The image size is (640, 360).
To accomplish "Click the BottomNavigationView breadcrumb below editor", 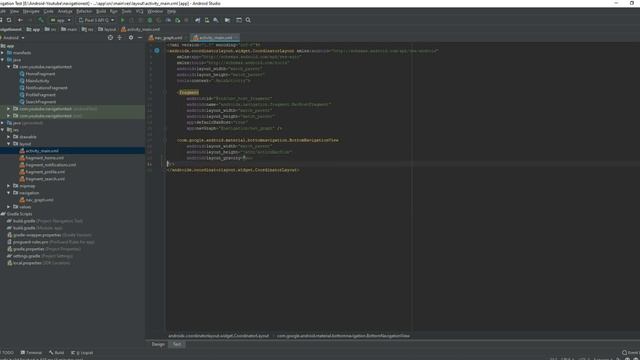I will [x=343, y=336].
